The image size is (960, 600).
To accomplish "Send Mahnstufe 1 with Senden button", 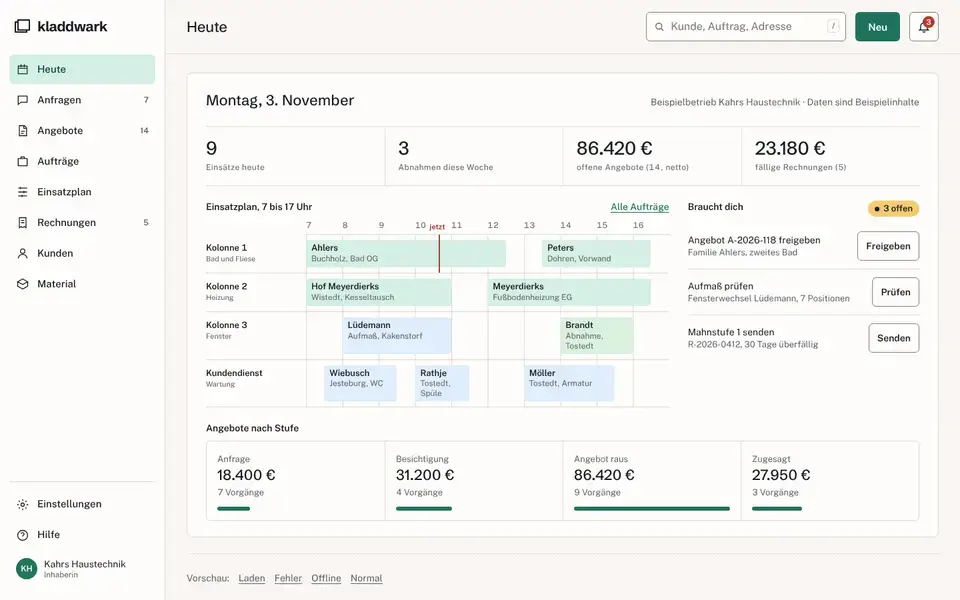I will tap(893, 338).
